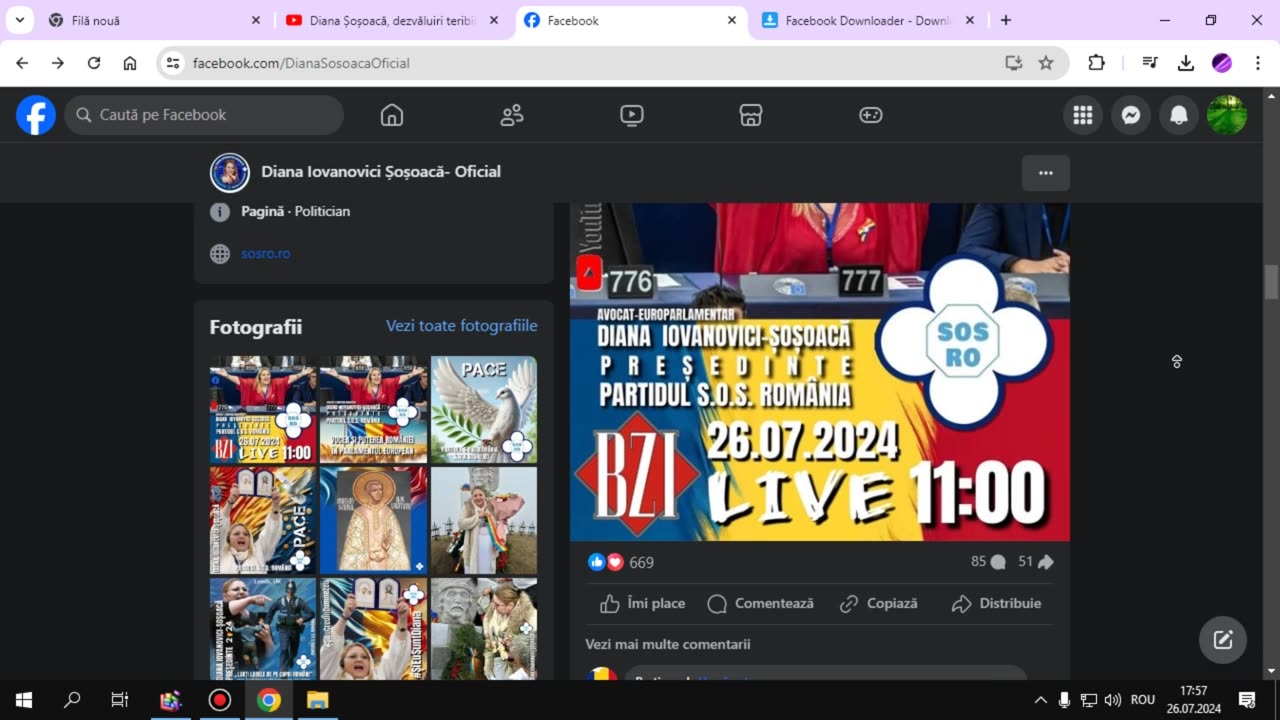Expand the tab search dropdown arrow
This screenshot has height=720, width=1280.
(19, 20)
